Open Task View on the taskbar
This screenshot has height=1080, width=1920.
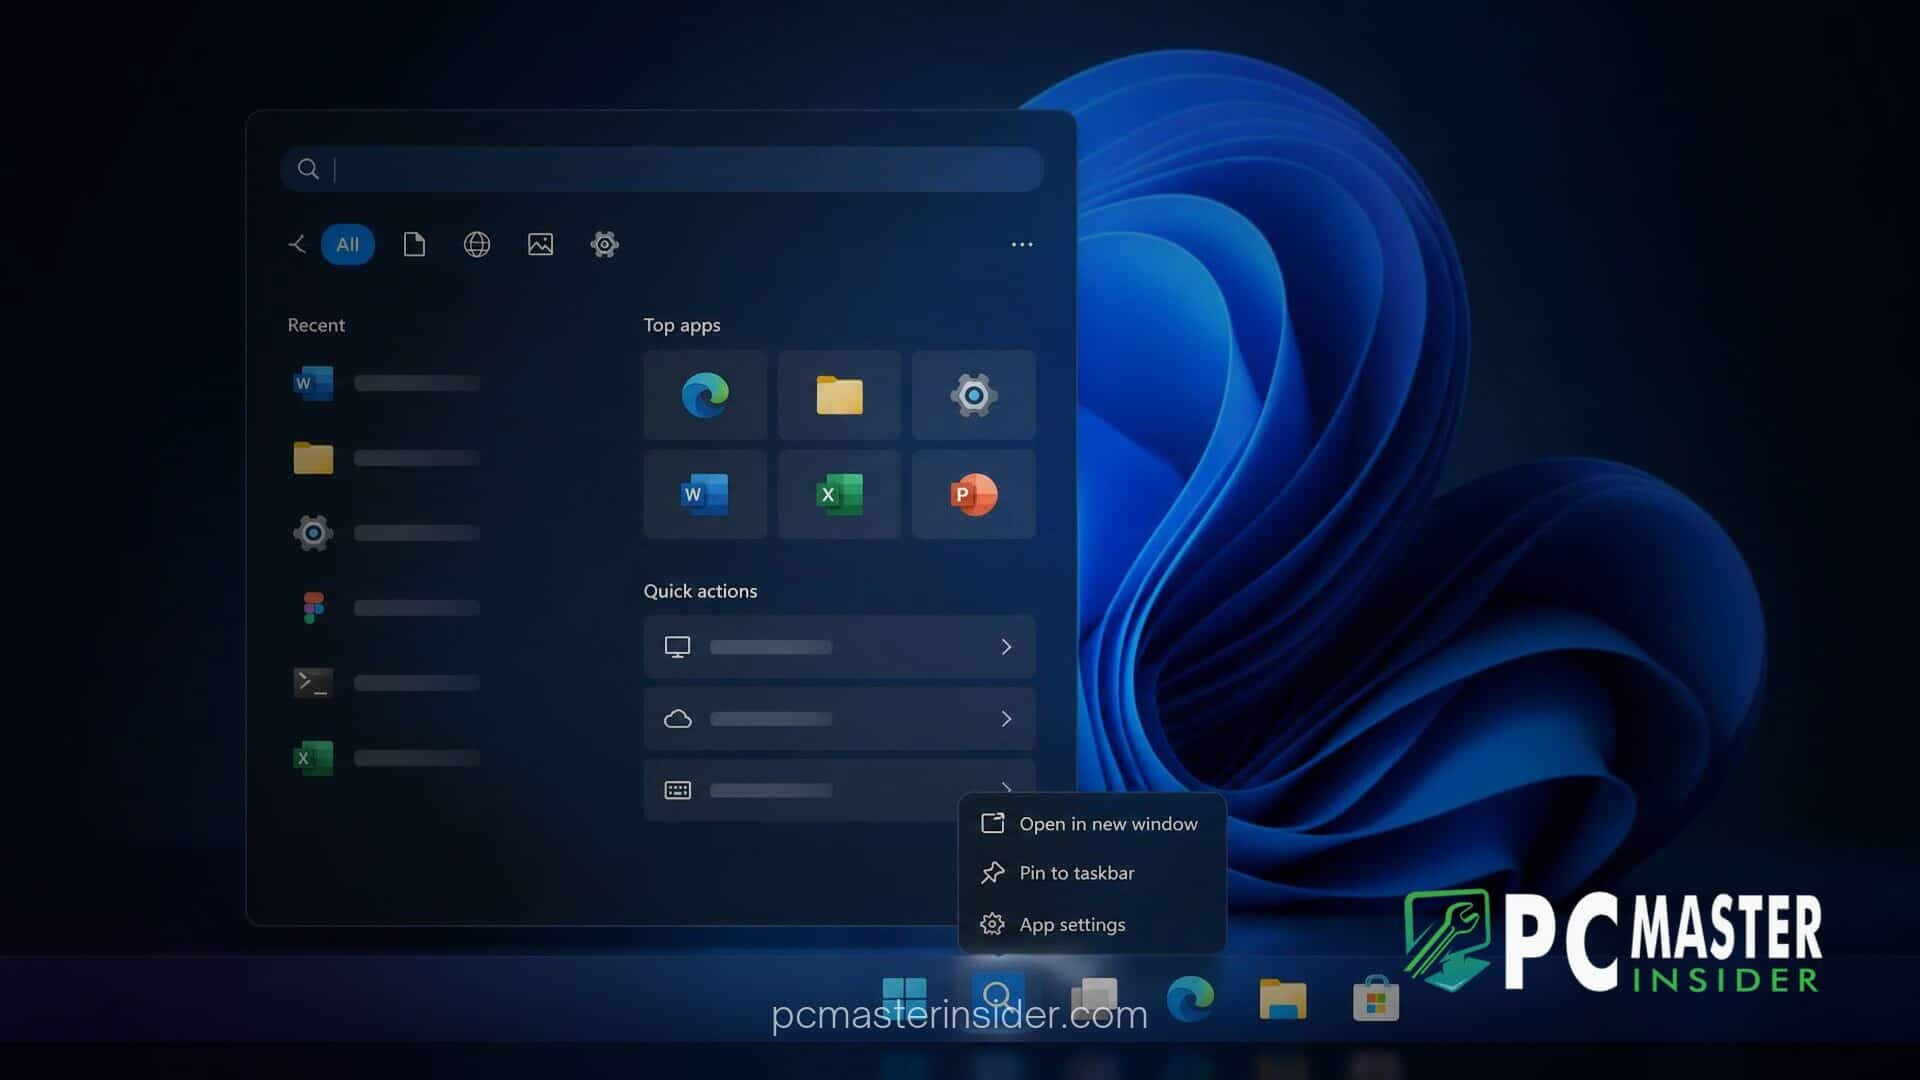click(x=1094, y=997)
